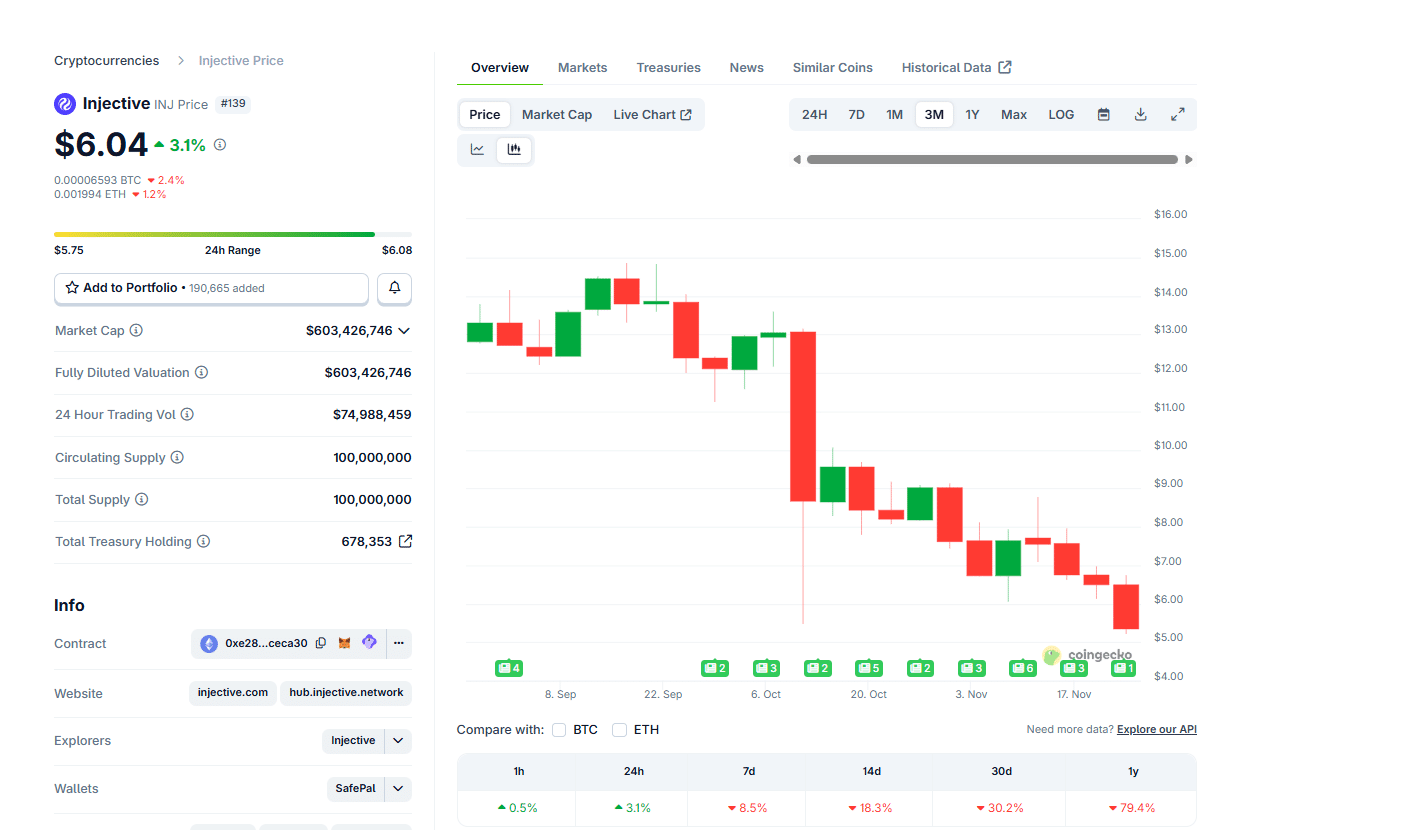Switch to the line chart icon
Image resolution: width=1413 pixels, height=830 pixels.
click(x=478, y=149)
